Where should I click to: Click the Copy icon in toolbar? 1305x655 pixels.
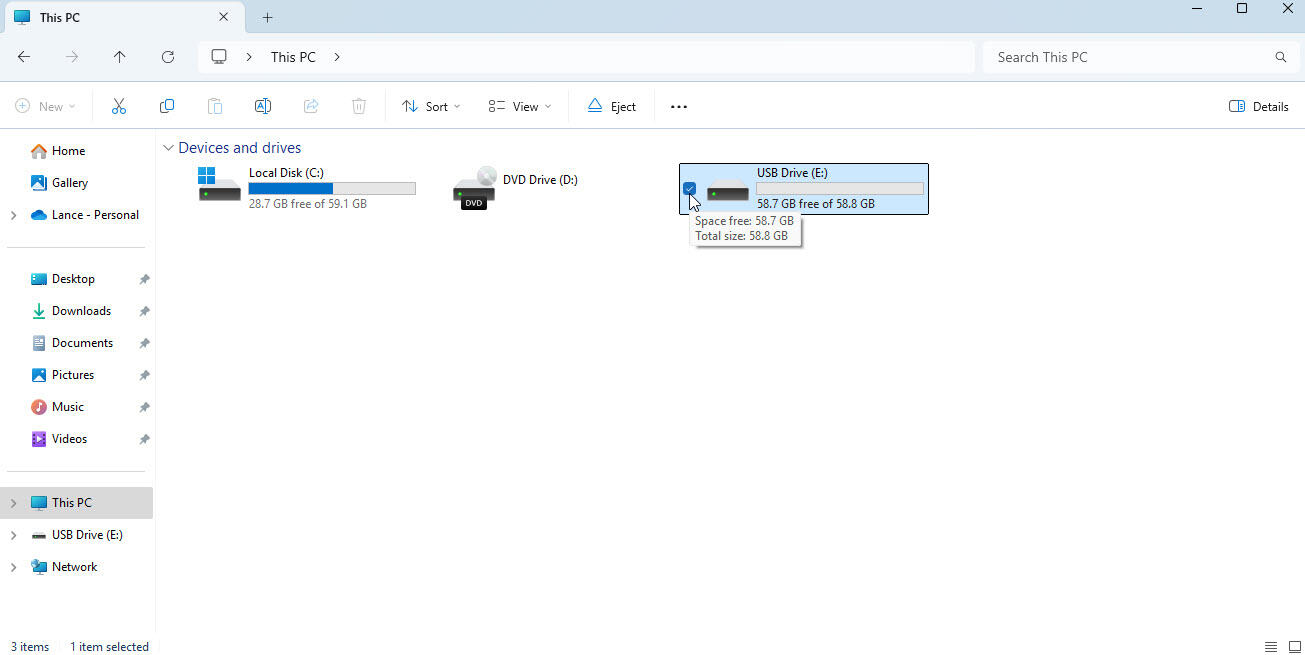click(167, 106)
